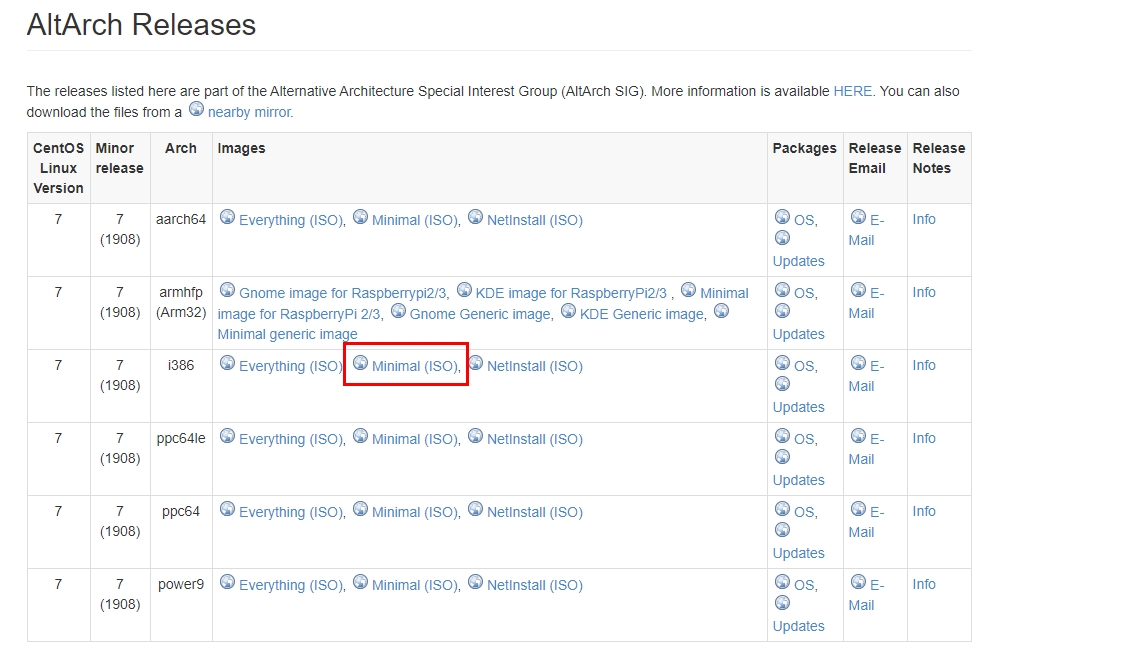Download ppc64 Minimal (ISO)

click(x=413, y=512)
